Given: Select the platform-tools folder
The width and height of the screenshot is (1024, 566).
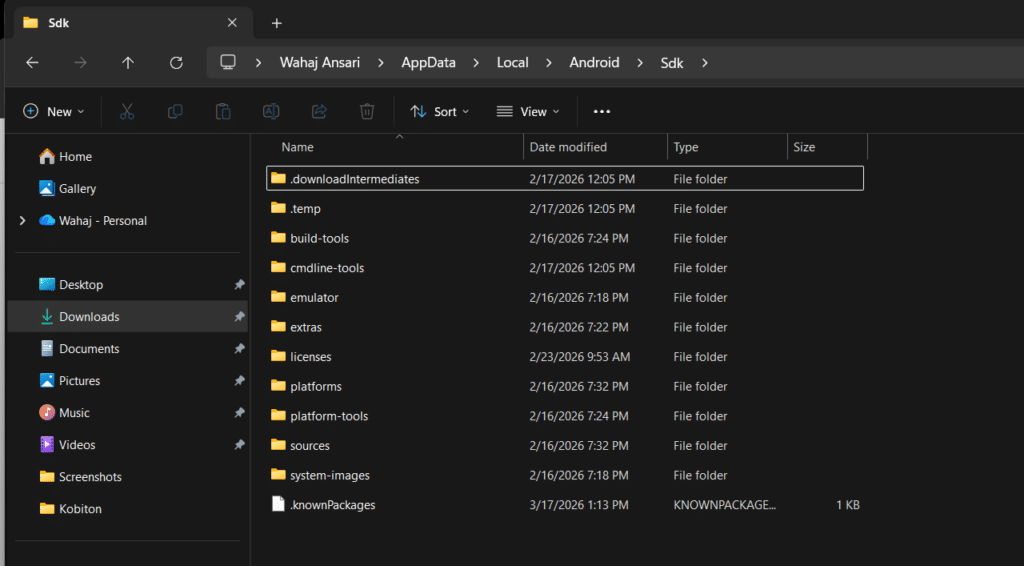Looking at the screenshot, I should 329,416.
